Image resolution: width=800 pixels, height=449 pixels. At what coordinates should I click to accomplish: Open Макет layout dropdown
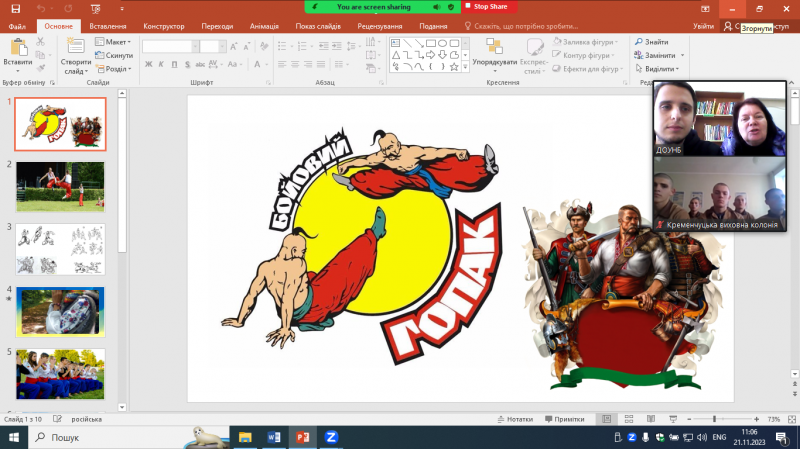pos(114,42)
